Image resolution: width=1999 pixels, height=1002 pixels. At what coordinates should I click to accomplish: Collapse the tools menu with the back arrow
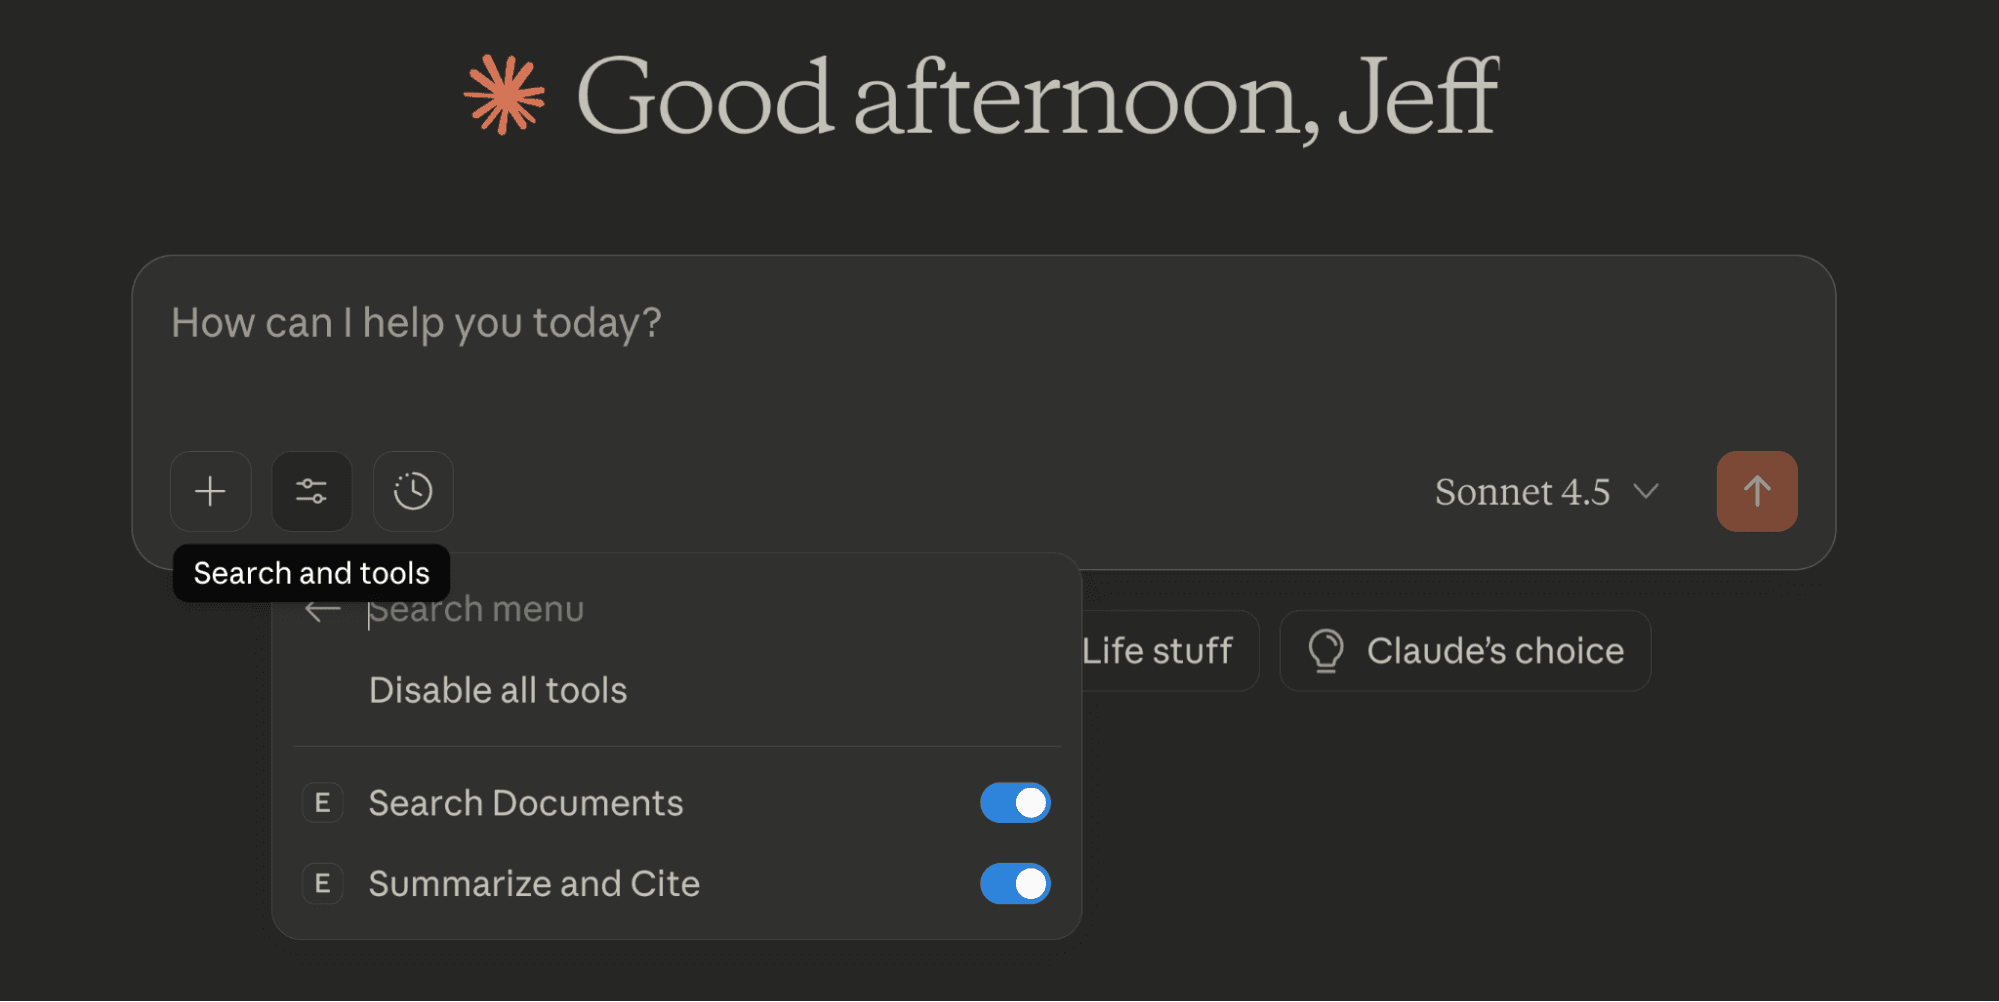click(x=321, y=609)
